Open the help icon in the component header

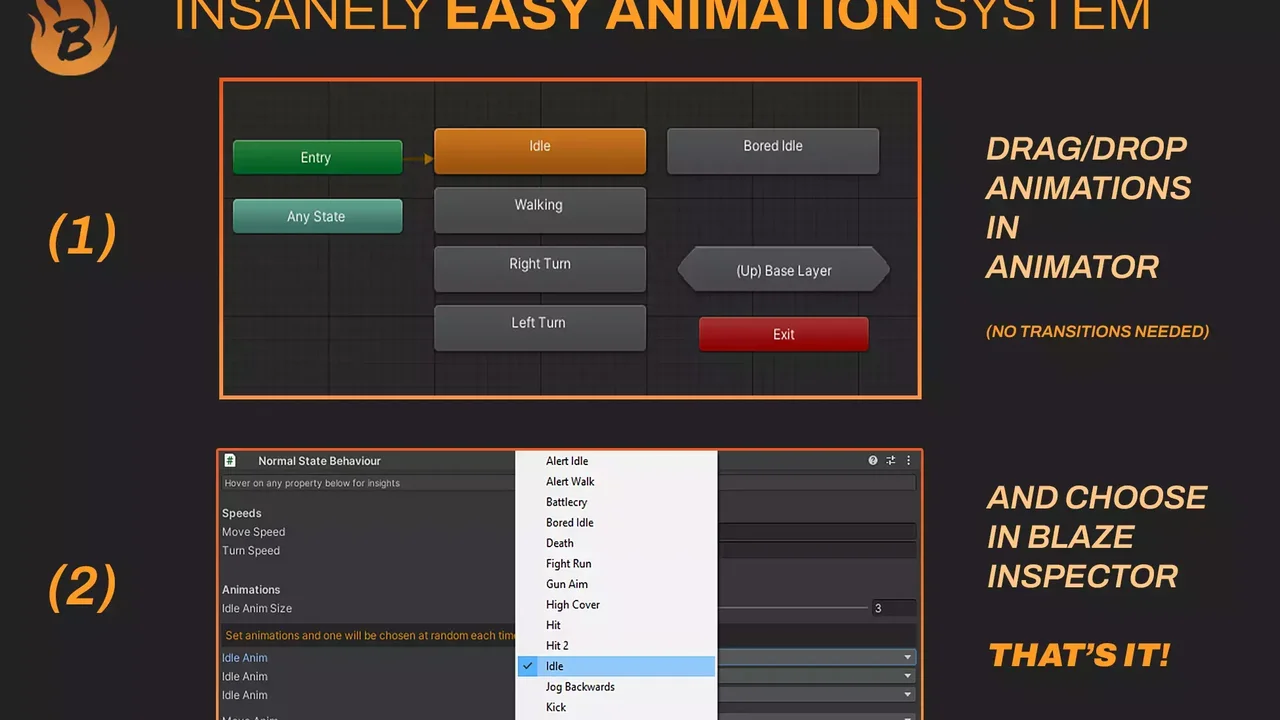873,461
